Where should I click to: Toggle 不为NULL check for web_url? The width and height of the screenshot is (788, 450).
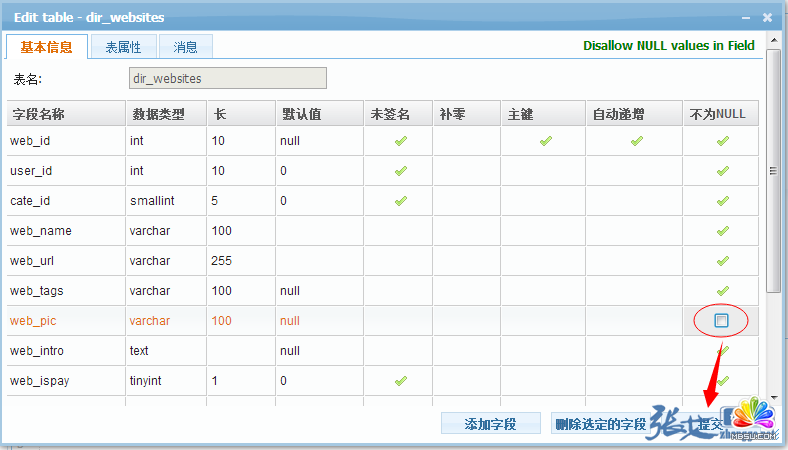click(x=723, y=261)
